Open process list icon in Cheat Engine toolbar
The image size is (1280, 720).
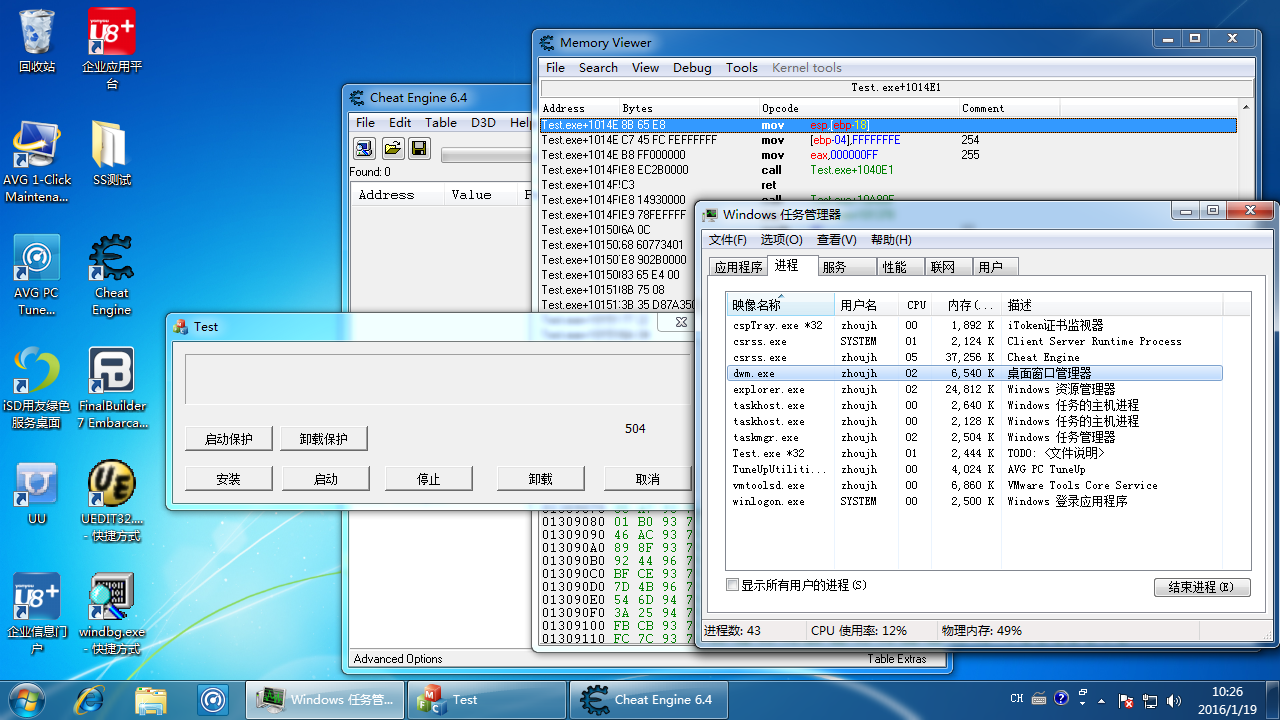[x=364, y=149]
